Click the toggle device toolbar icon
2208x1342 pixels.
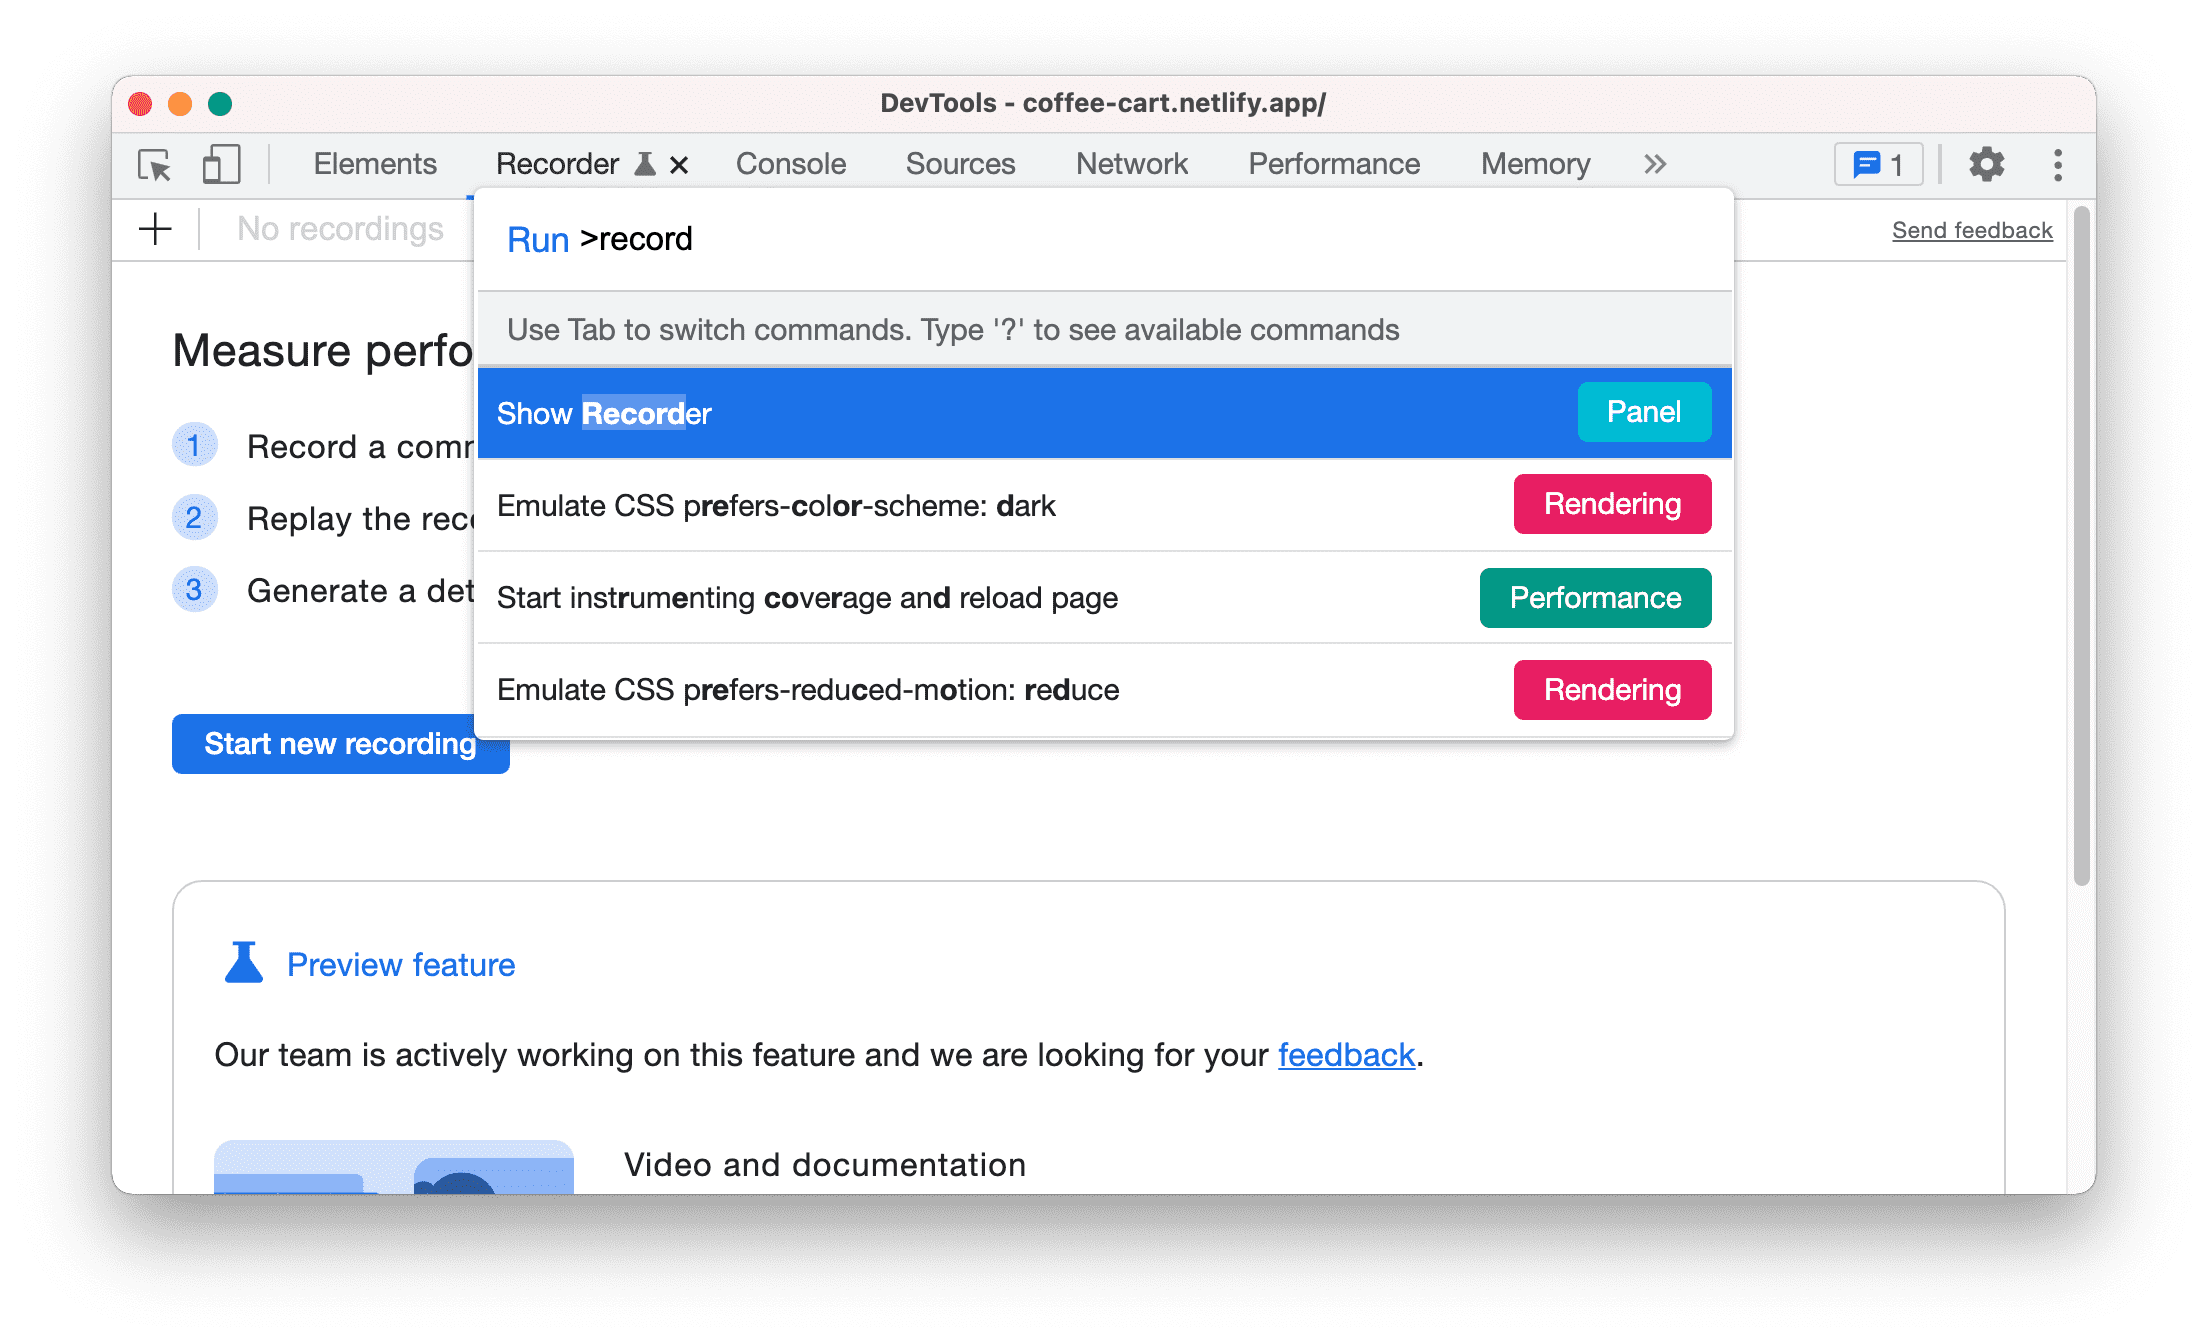(x=219, y=162)
